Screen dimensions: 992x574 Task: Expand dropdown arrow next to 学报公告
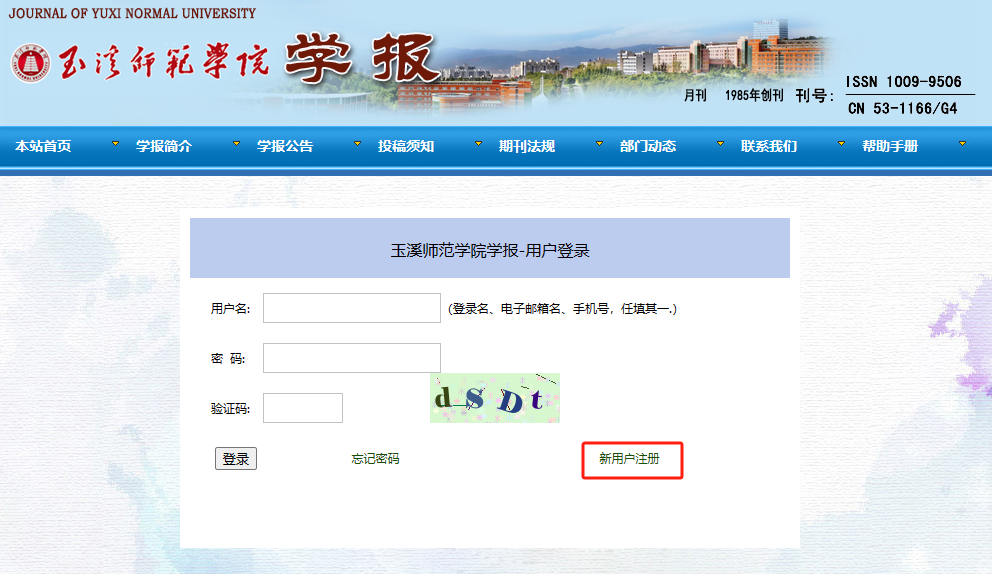pyautogui.click(x=357, y=144)
